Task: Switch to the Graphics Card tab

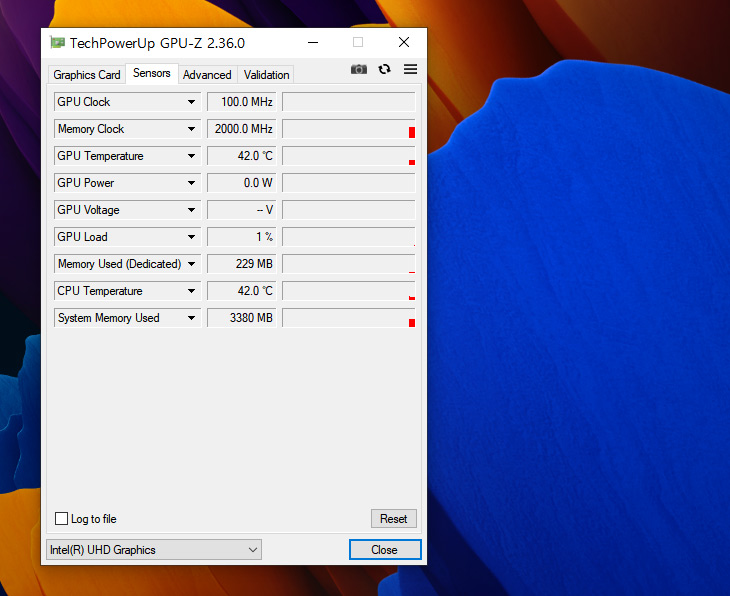Action: click(x=87, y=75)
